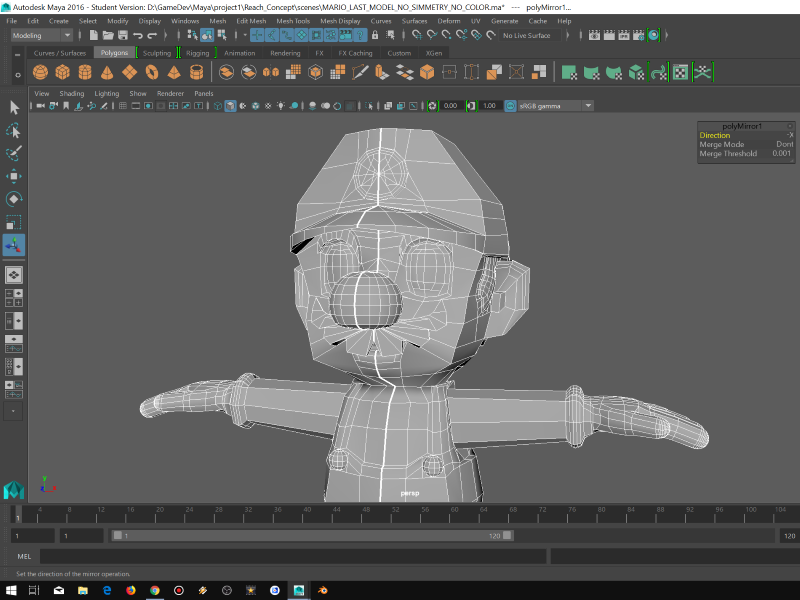Click the time range slider bar
800x600 pixels.
310,536
